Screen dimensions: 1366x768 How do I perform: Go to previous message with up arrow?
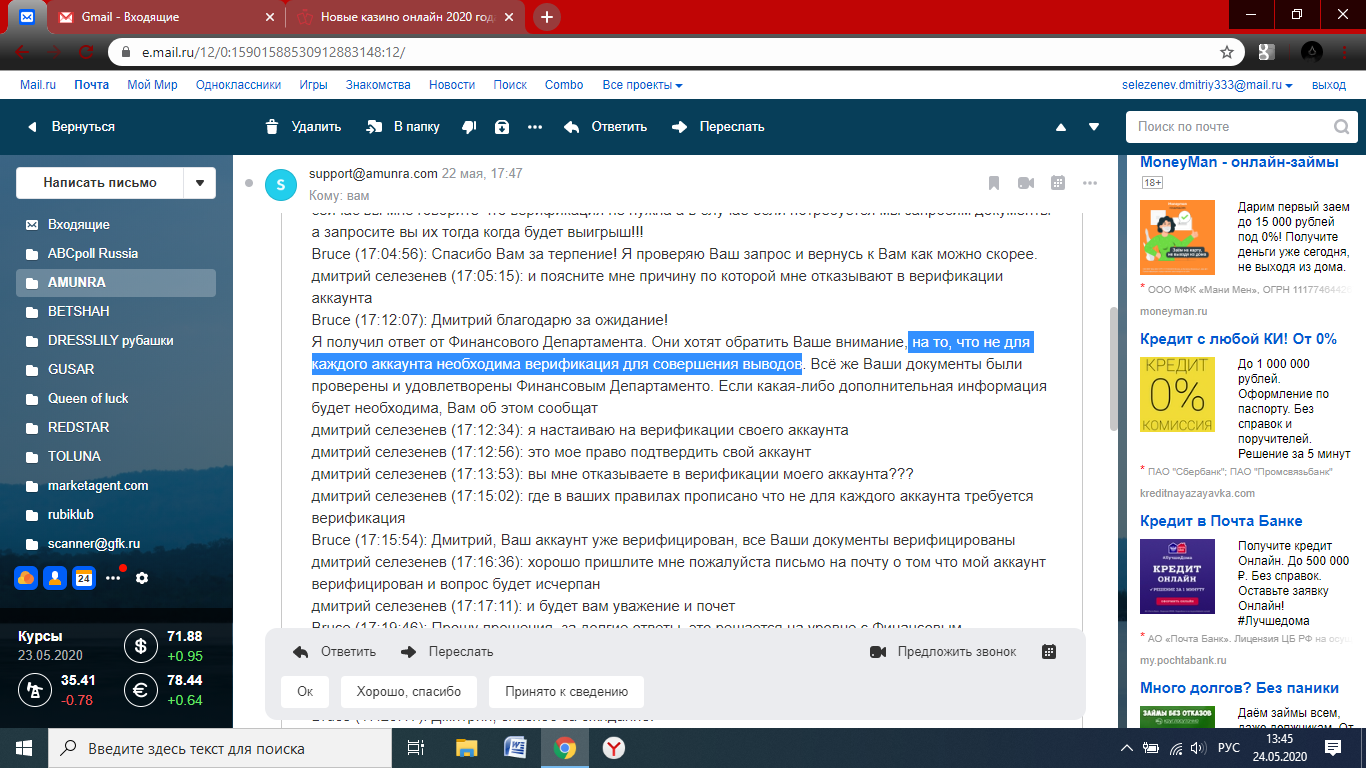pos(1061,127)
